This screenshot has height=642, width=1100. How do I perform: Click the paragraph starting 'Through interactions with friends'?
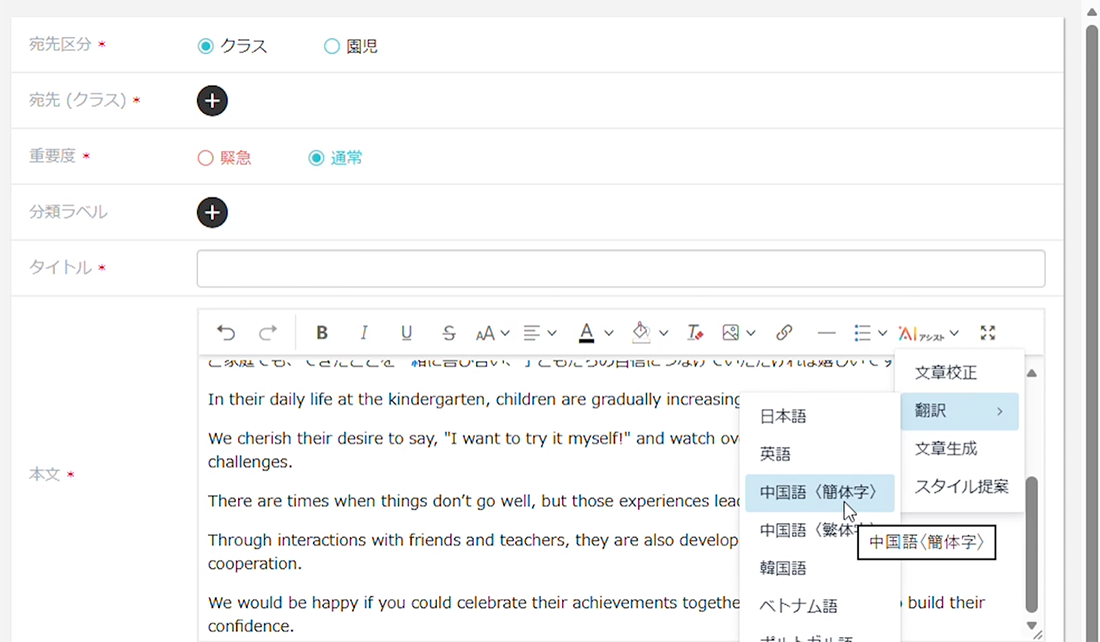[x=473, y=551]
